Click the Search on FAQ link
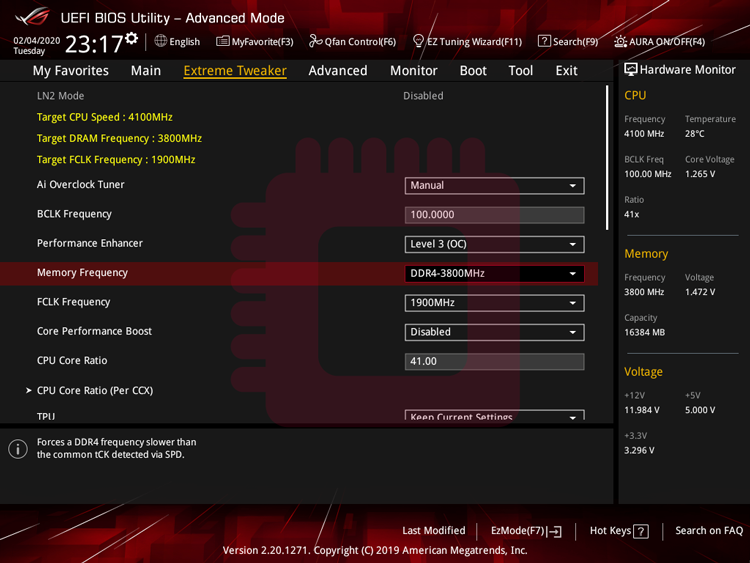The image size is (750, 563). [709, 531]
